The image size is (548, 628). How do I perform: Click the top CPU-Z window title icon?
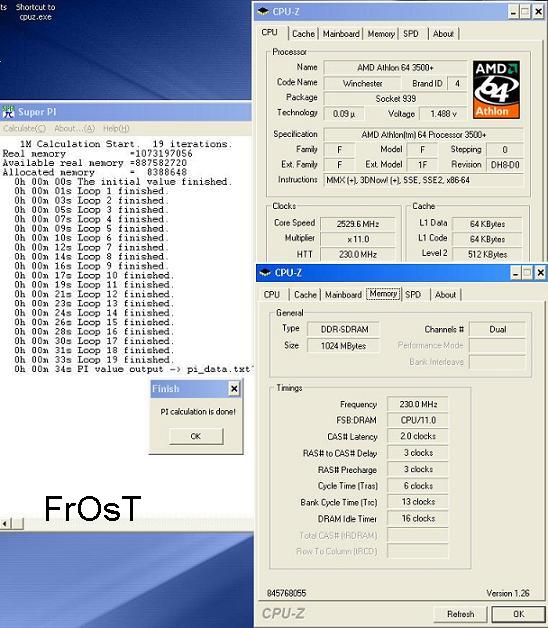pos(263,11)
